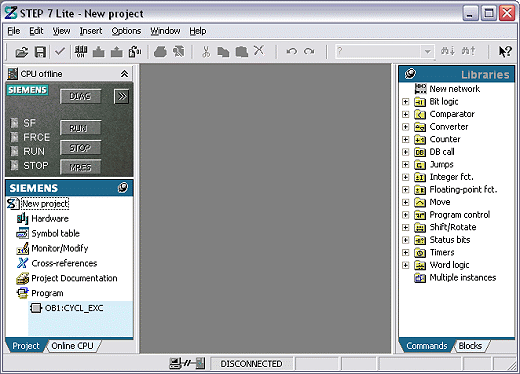Open the Options menu
The width and height of the screenshot is (520, 374).
click(126, 31)
